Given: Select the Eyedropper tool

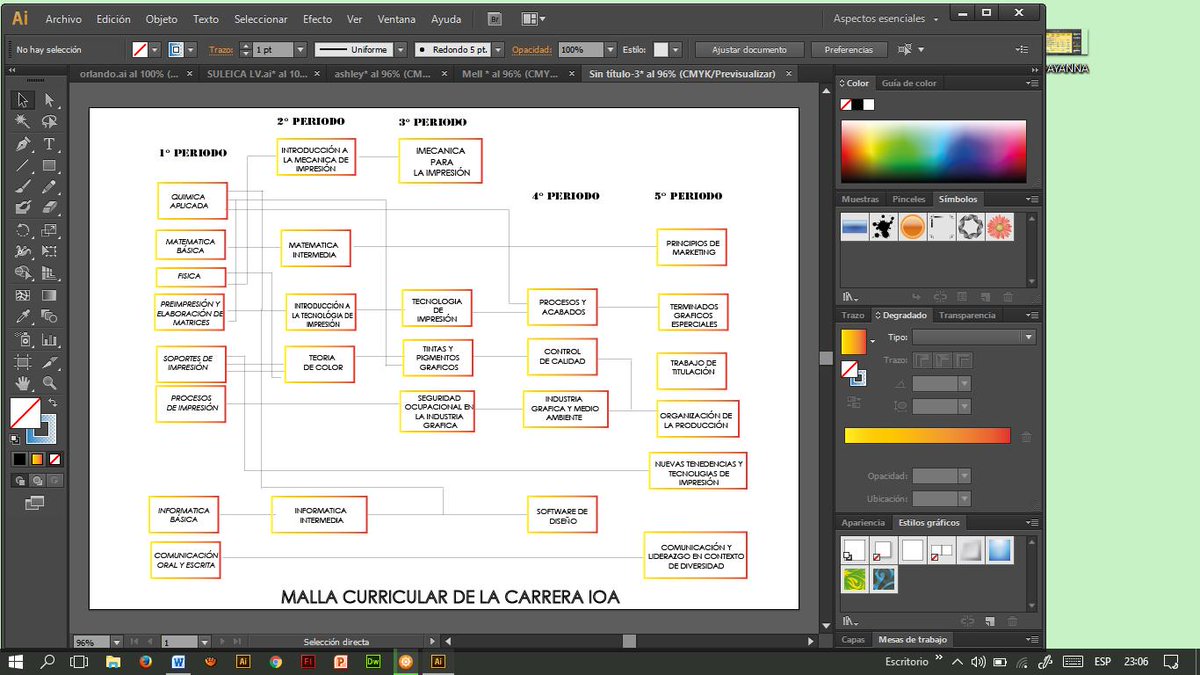Looking at the screenshot, I should (22, 318).
